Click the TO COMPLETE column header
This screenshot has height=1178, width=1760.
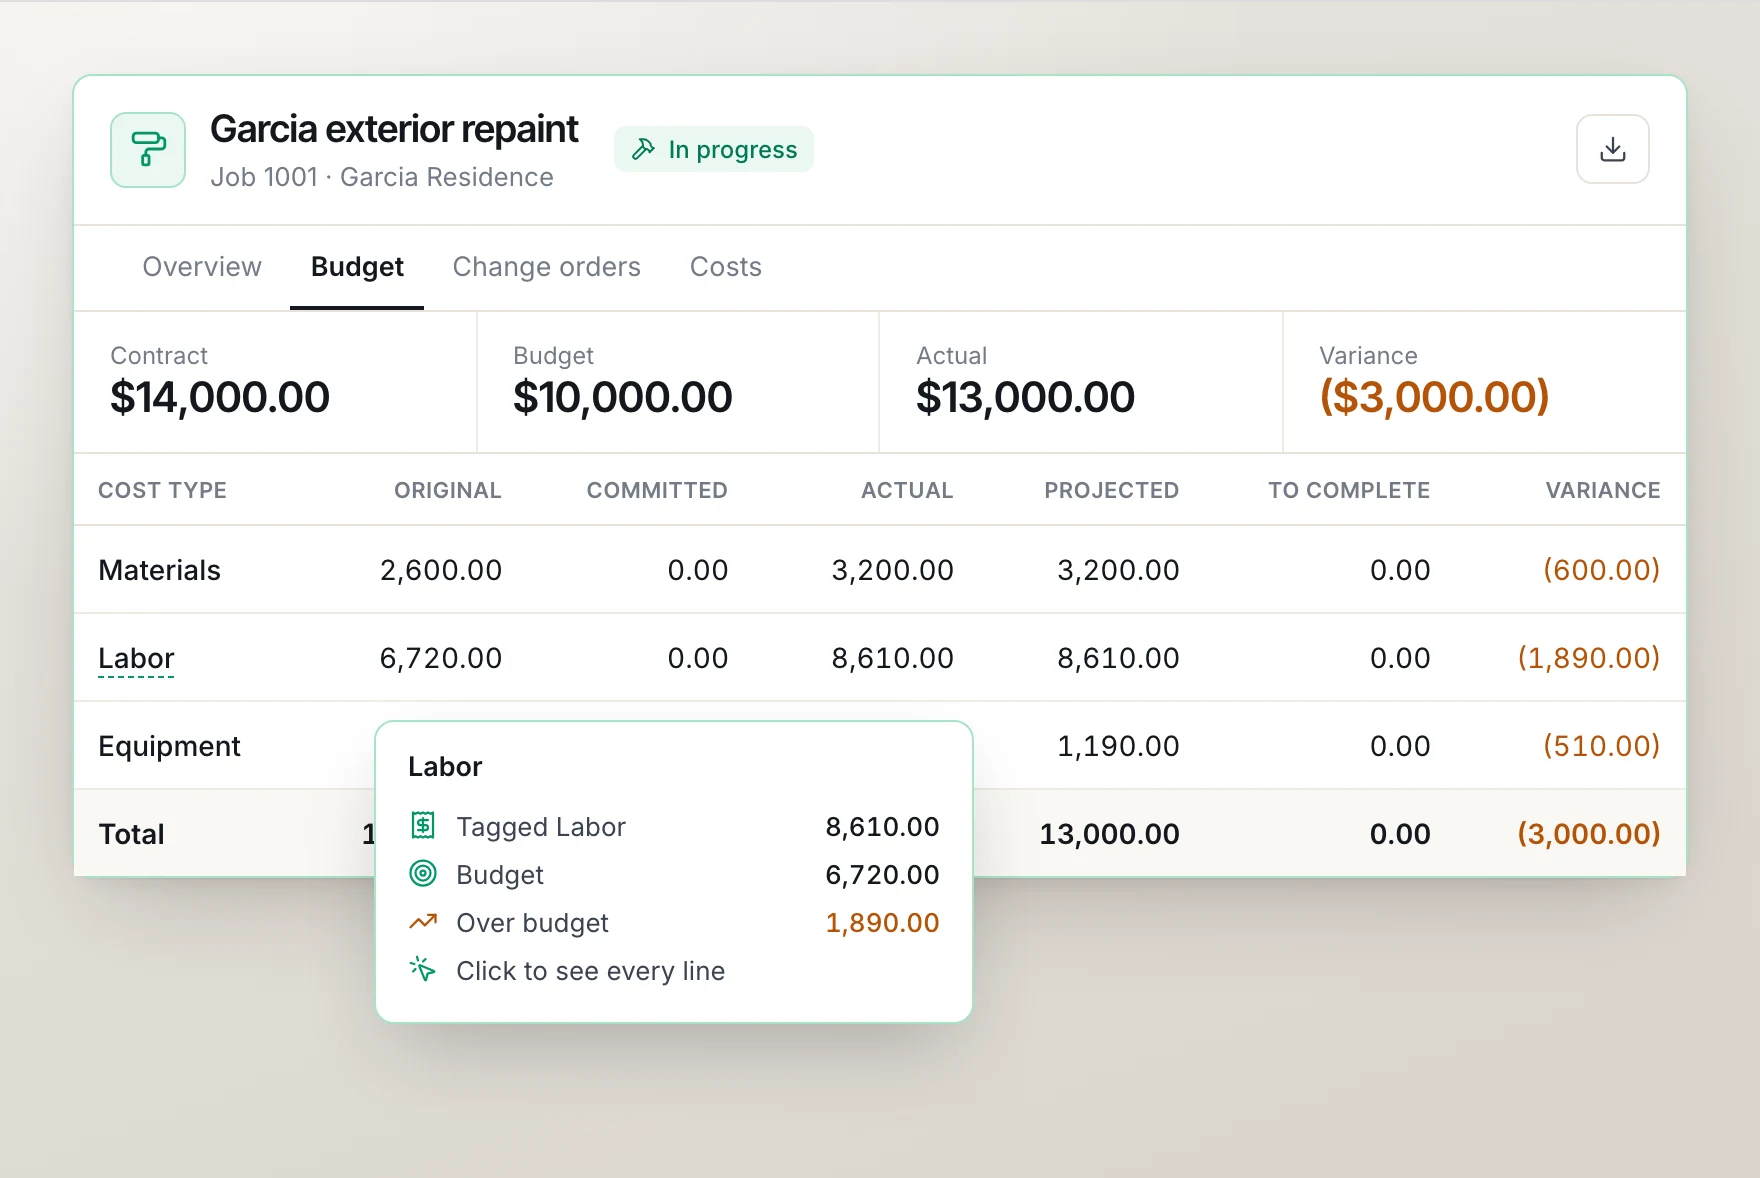tap(1349, 490)
